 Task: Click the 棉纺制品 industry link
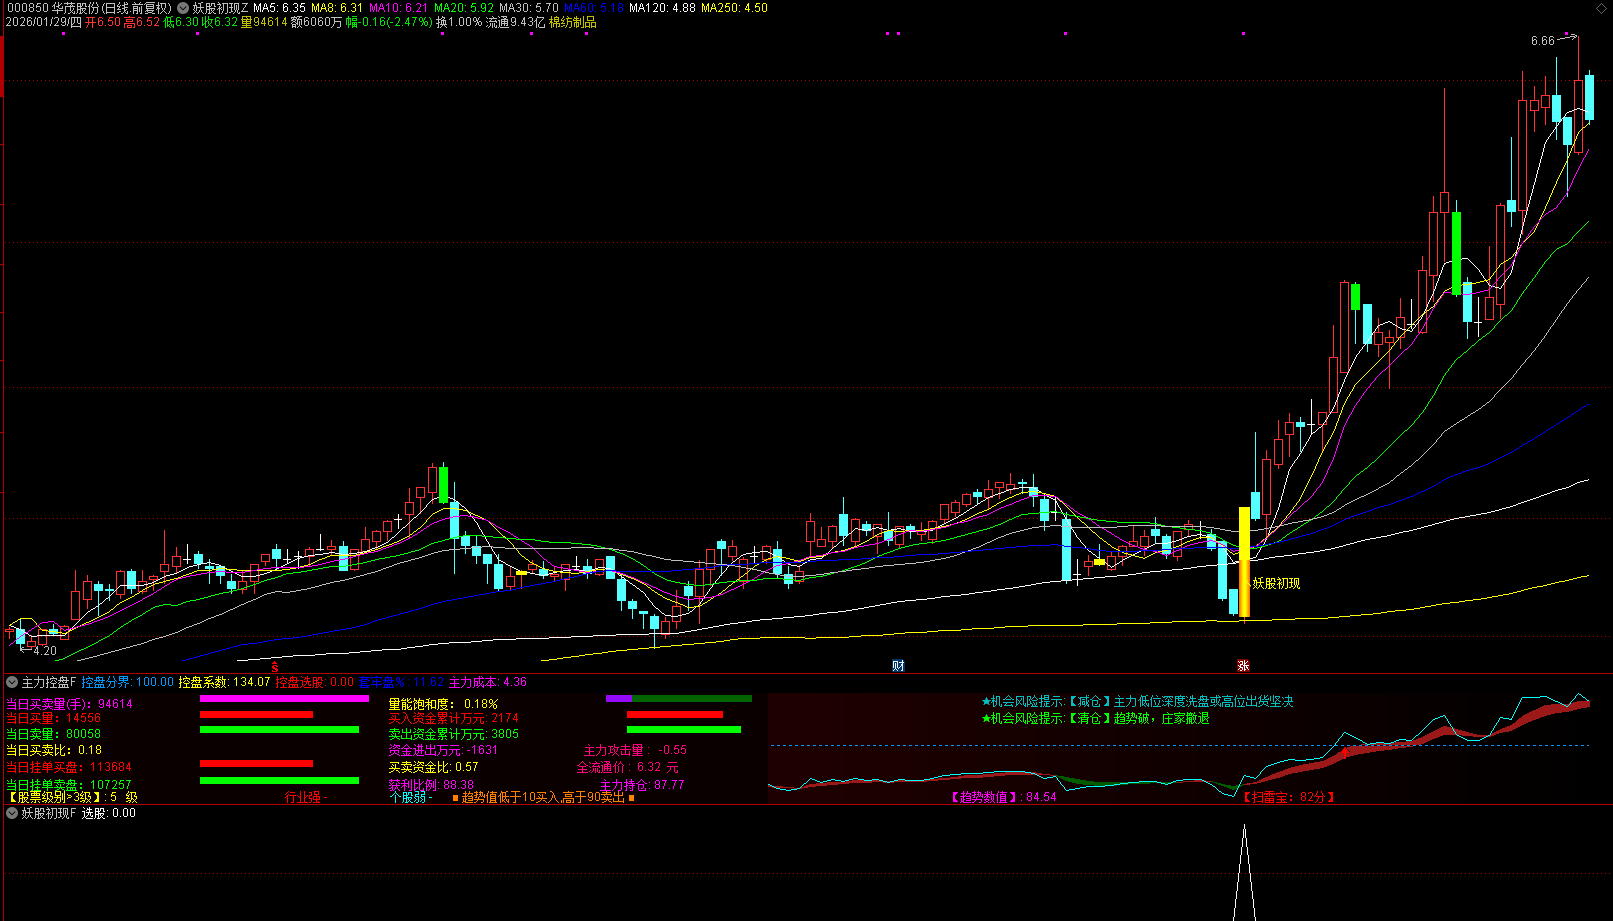pyautogui.click(x=572, y=22)
